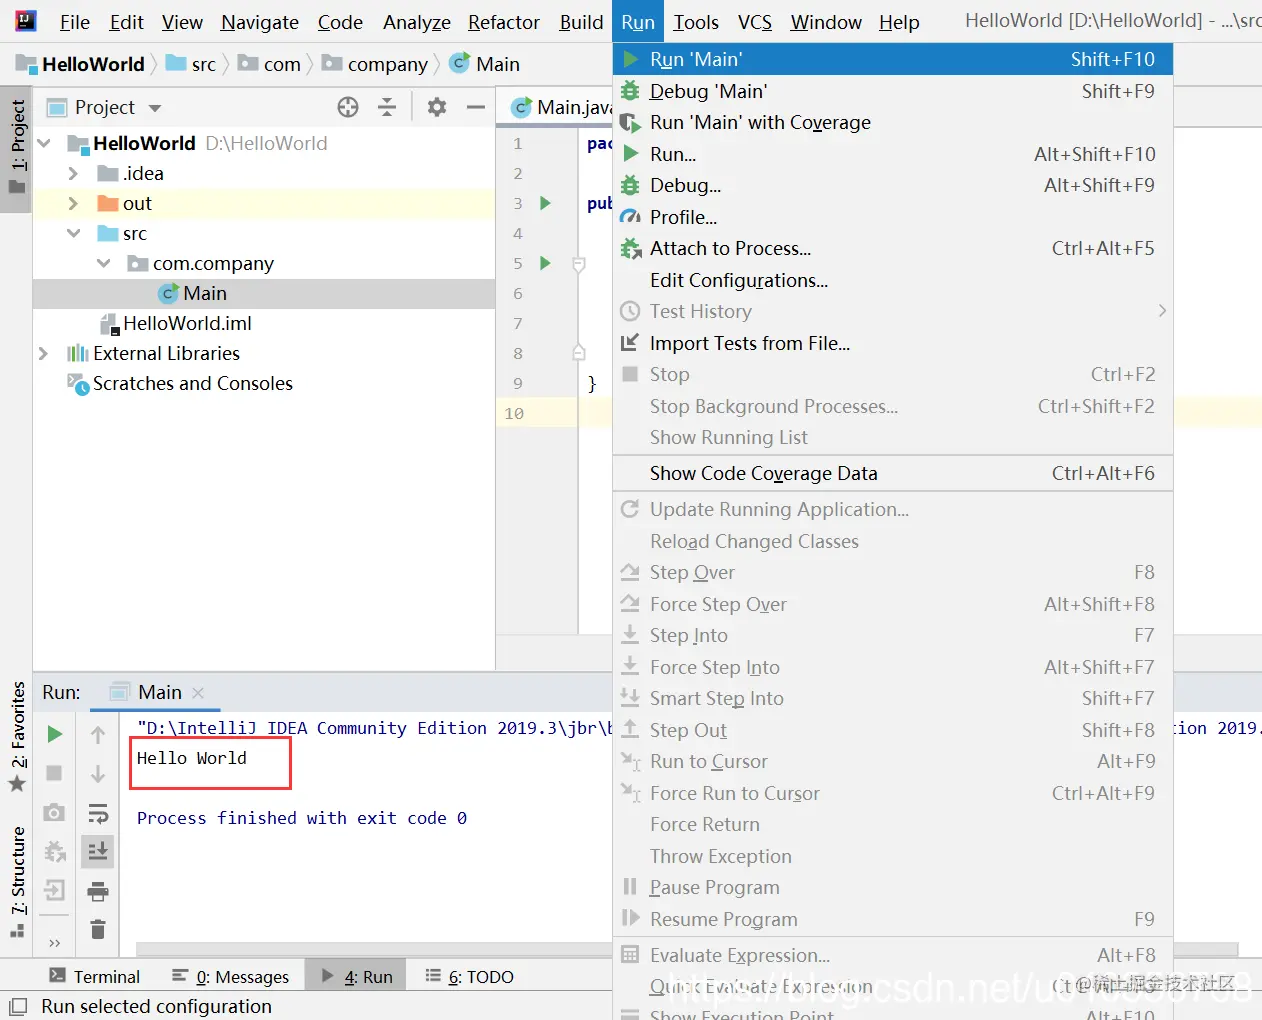Open the 2: Favorites side tab
1262x1020 pixels.
pyautogui.click(x=17, y=735)
